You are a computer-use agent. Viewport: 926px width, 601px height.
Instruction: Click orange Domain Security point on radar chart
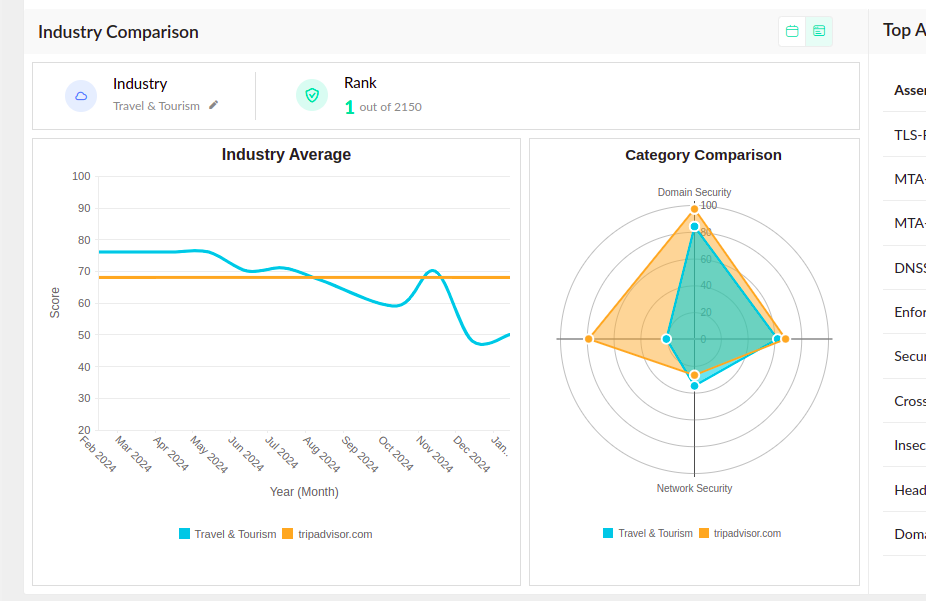click(x=694, y=209)
